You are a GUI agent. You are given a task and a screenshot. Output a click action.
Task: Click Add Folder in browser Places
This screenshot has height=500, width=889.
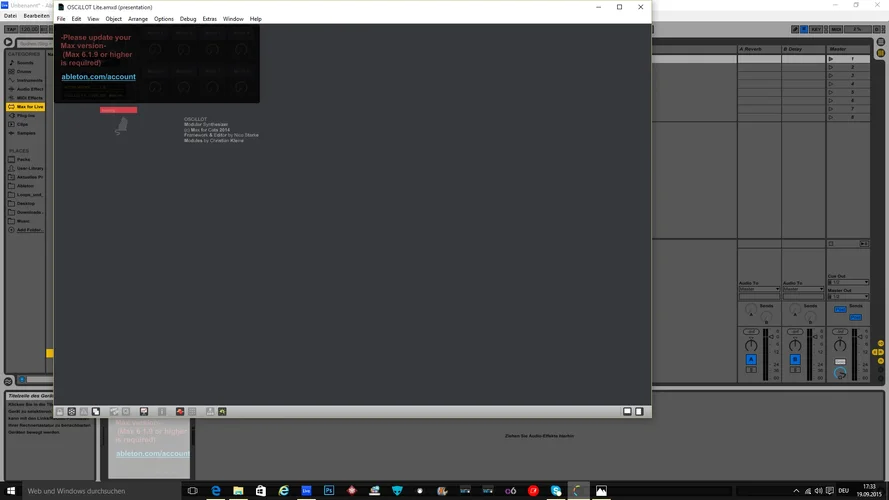coord(26,230)
